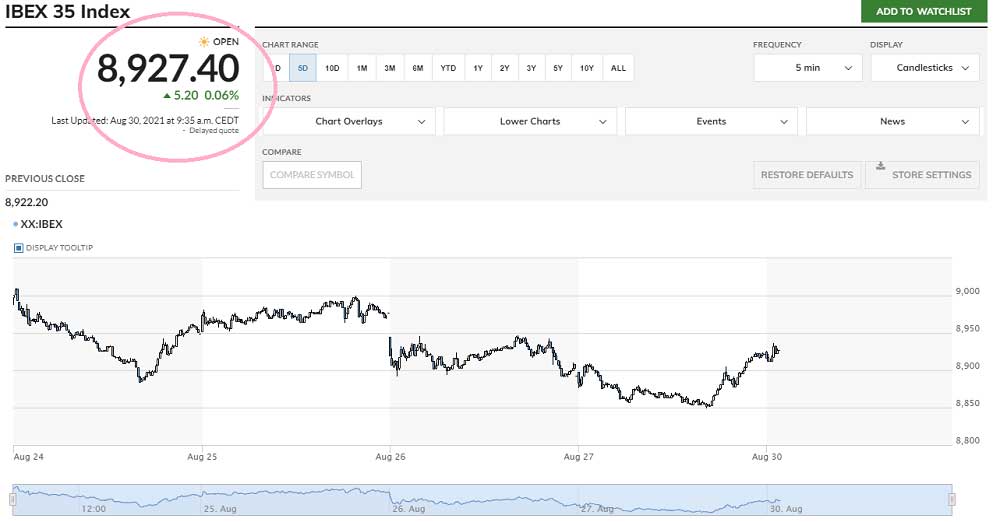Click 25. Aug on navigator timeline
The image size is (1000, 522).
(x=220, y=509)
